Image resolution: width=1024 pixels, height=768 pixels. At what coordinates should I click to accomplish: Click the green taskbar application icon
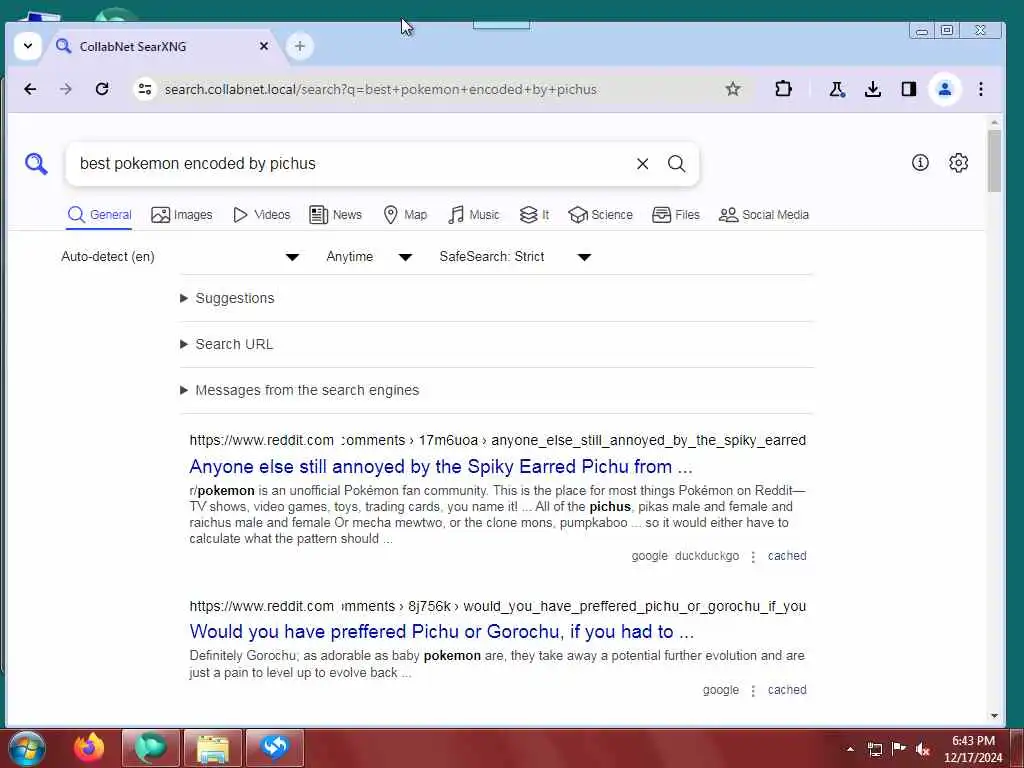coord(151,748)
